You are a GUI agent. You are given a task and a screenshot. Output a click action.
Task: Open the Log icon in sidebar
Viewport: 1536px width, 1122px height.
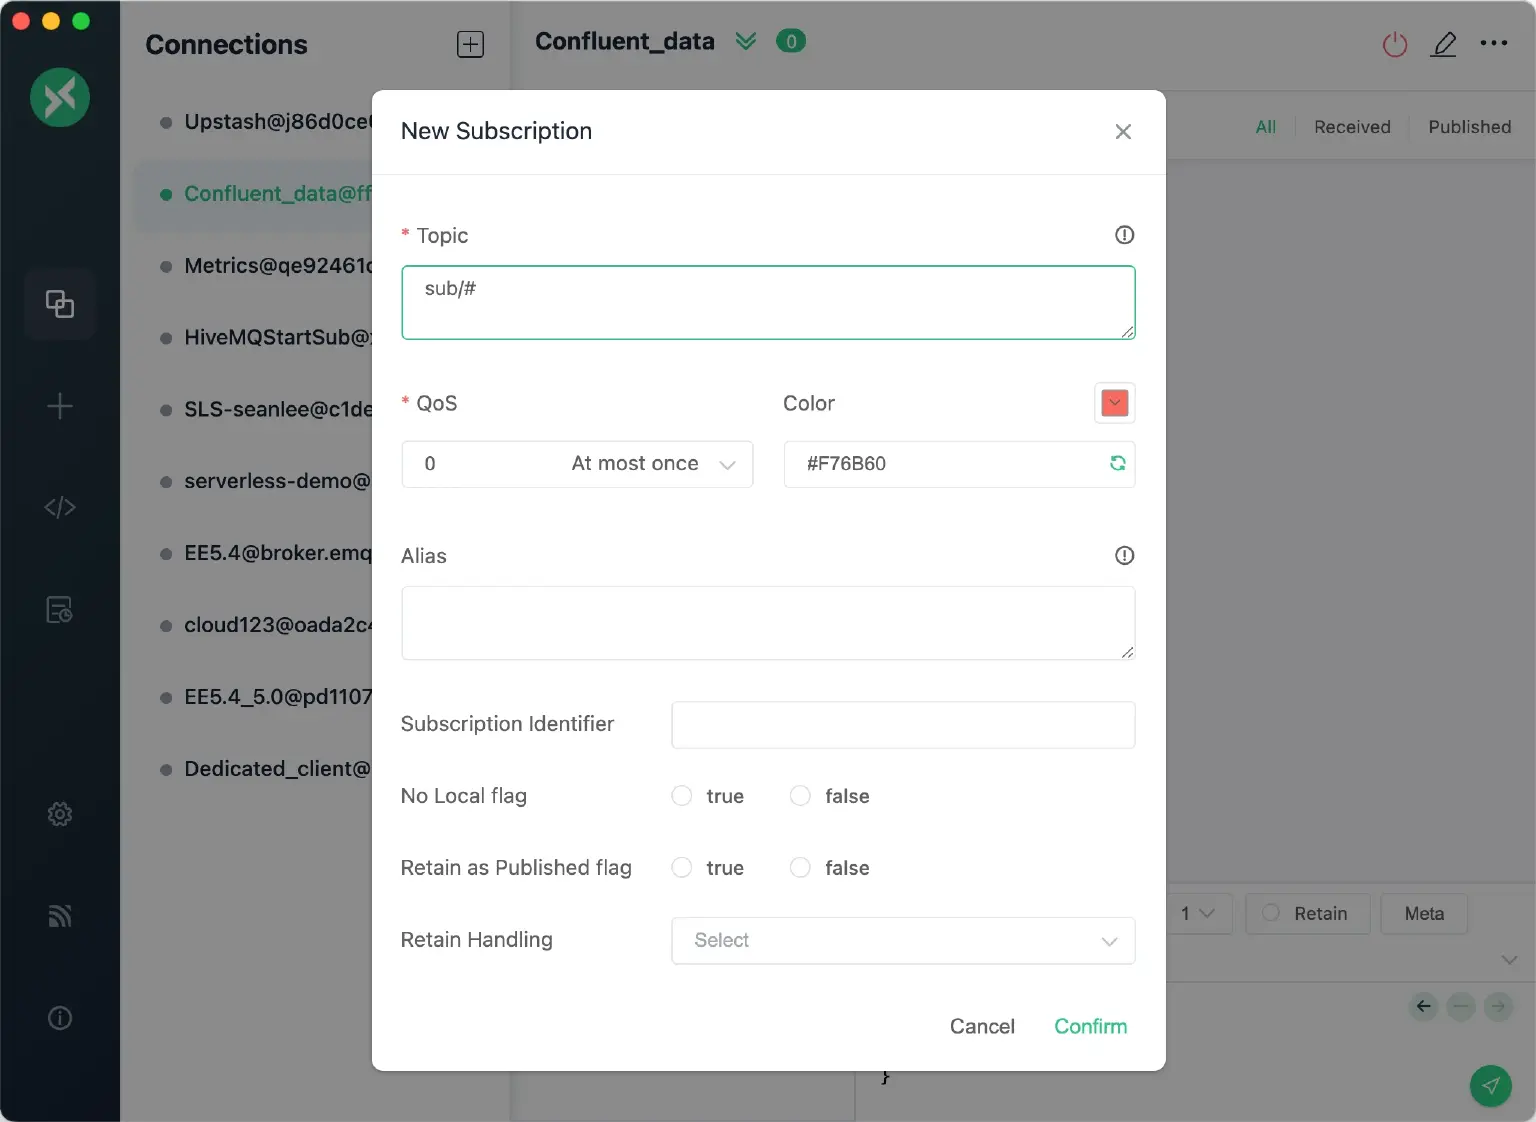click(x=60, y=610)
